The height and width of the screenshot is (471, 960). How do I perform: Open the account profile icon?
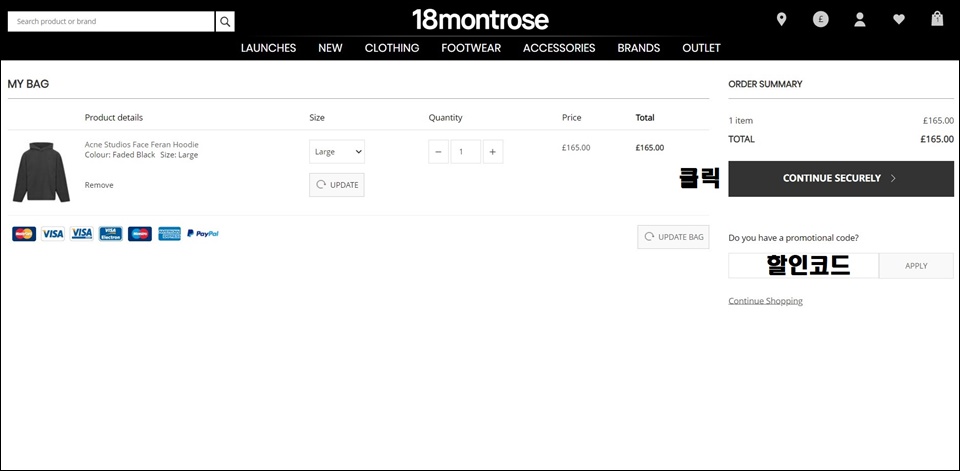point(860,20)
